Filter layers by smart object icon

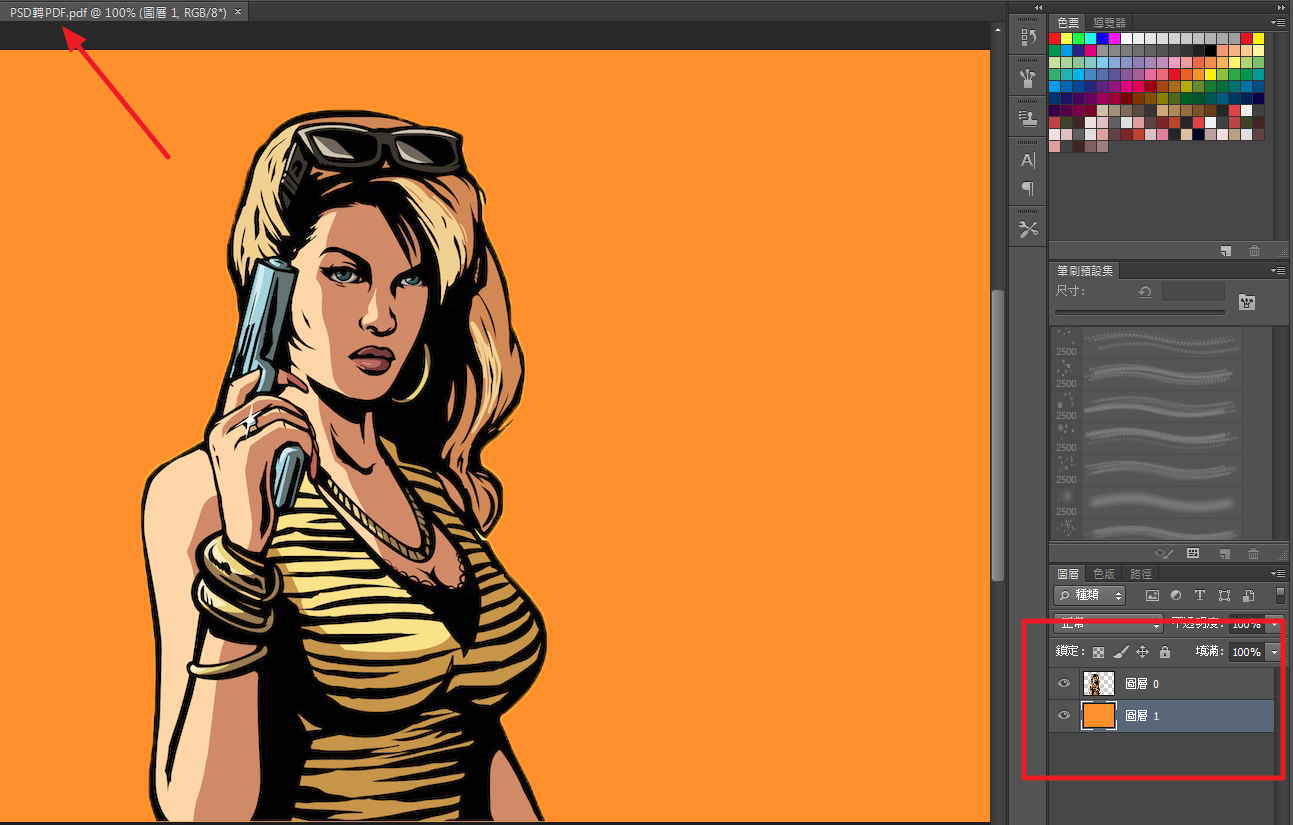[1248, 596]
